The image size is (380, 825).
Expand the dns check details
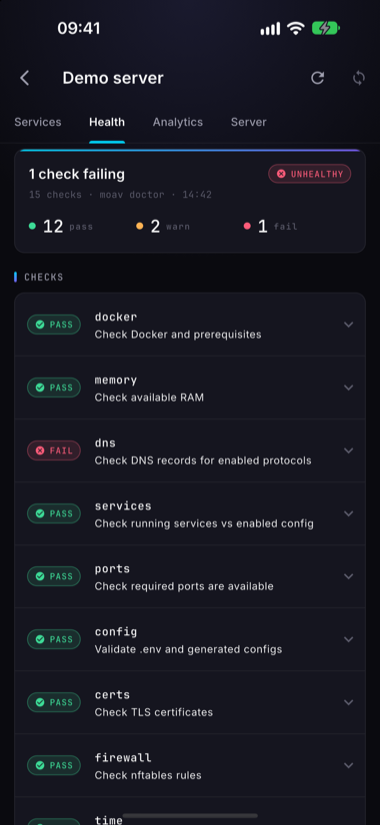tap(348, 450)
